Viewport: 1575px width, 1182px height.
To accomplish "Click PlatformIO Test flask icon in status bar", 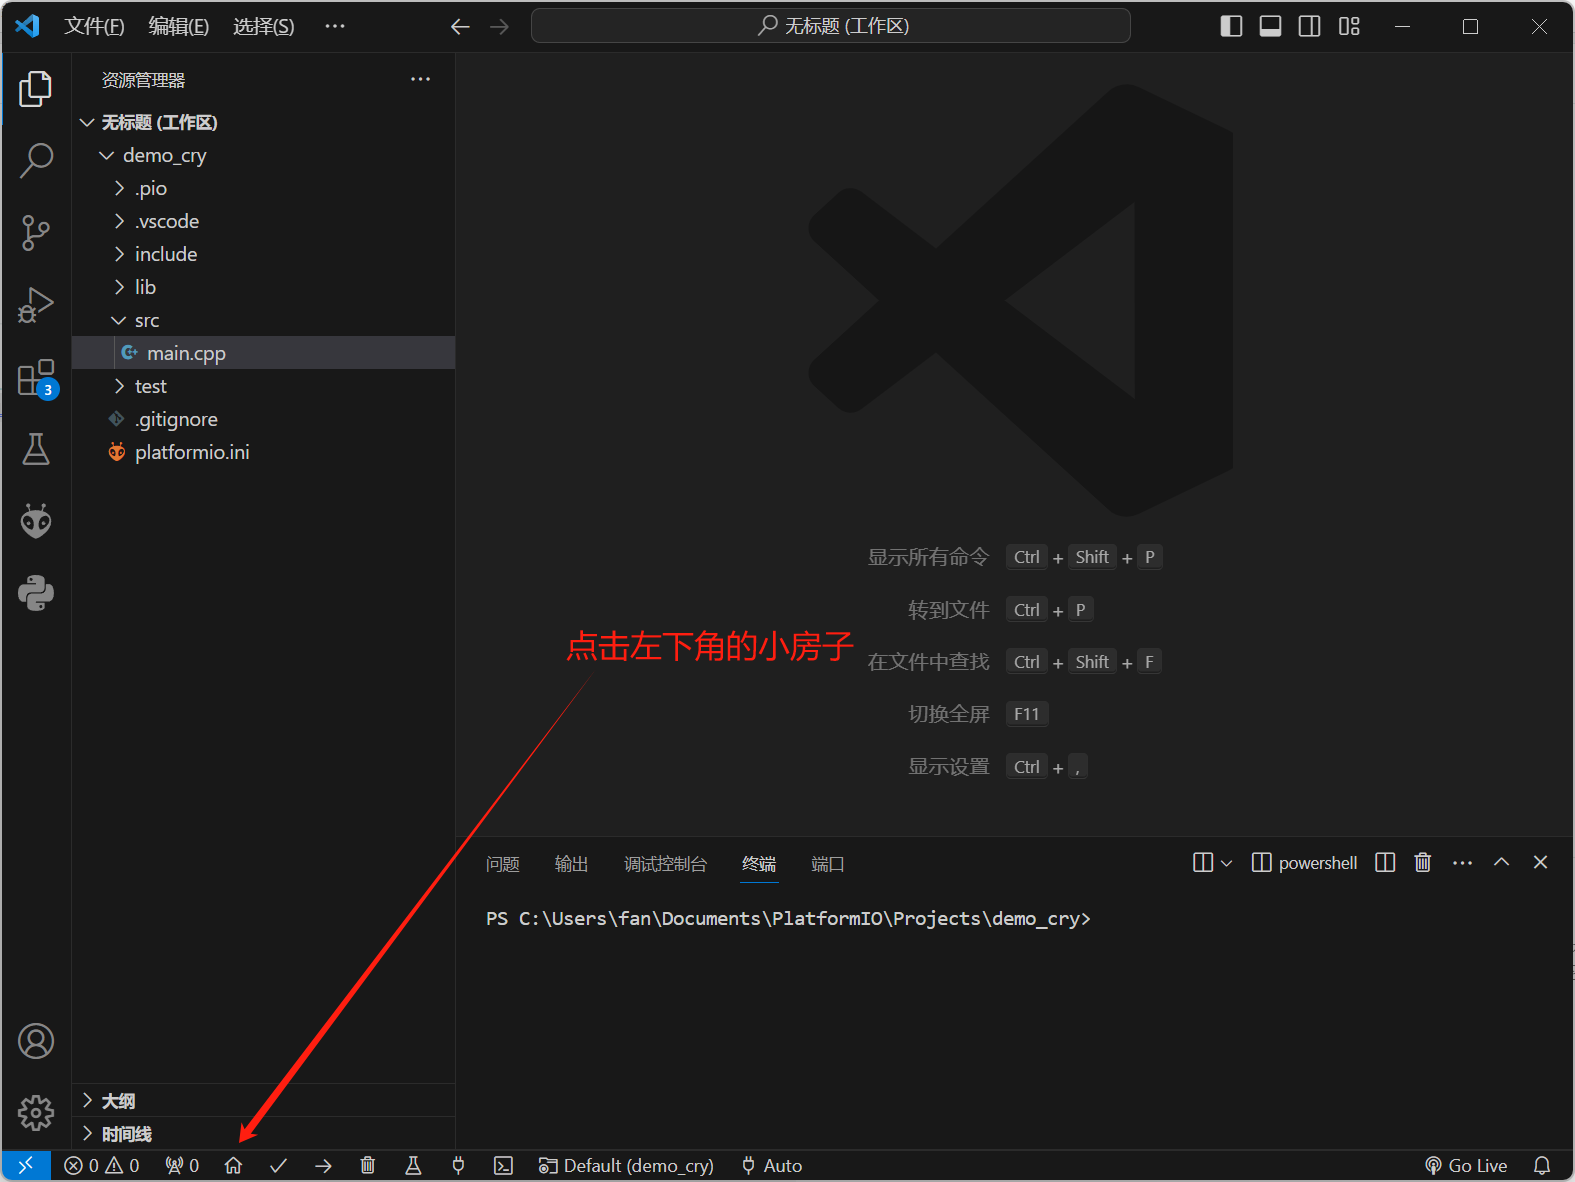I will point(413,1165).
